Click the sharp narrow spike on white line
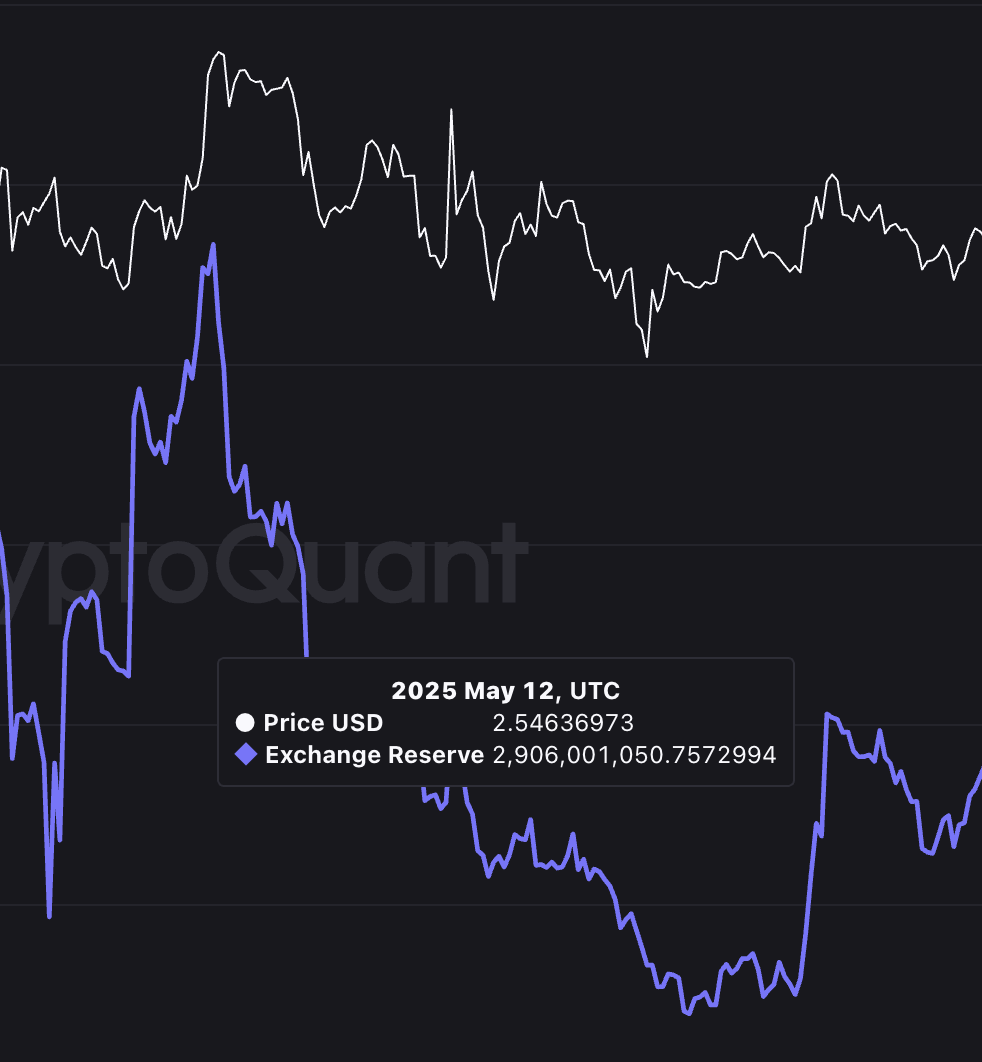This screenshot has height=1062, width=982. [x=451, y=110]
